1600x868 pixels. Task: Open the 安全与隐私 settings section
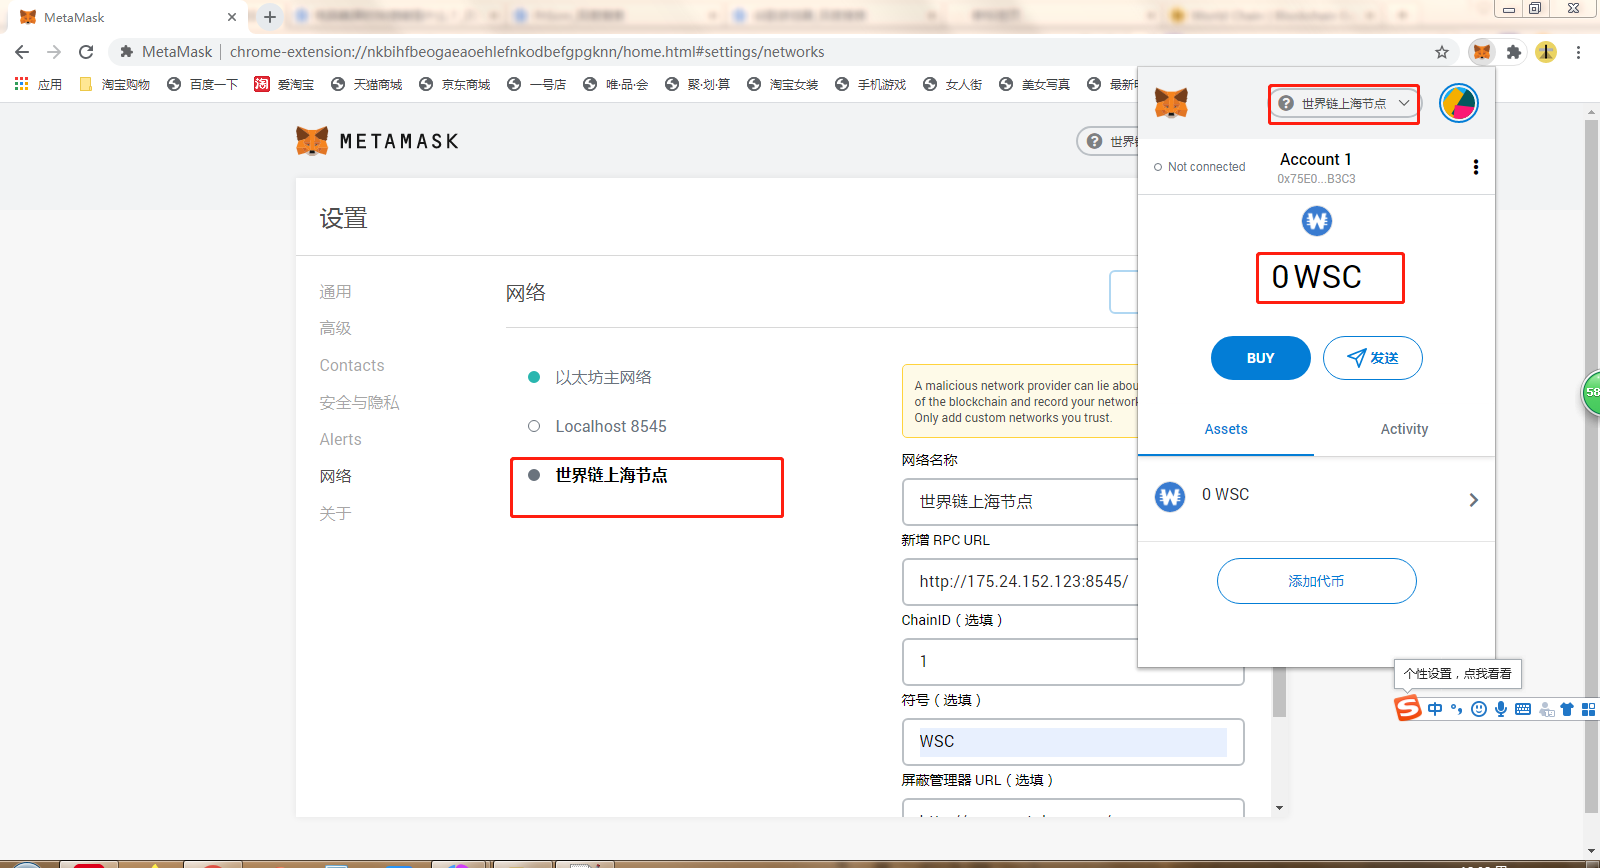click(x=359, y=402)
